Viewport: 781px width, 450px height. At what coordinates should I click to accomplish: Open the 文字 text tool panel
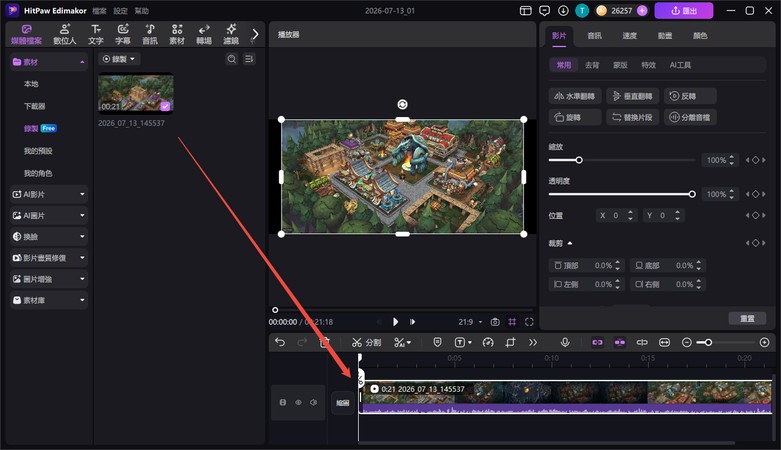(x=96, y=34)
